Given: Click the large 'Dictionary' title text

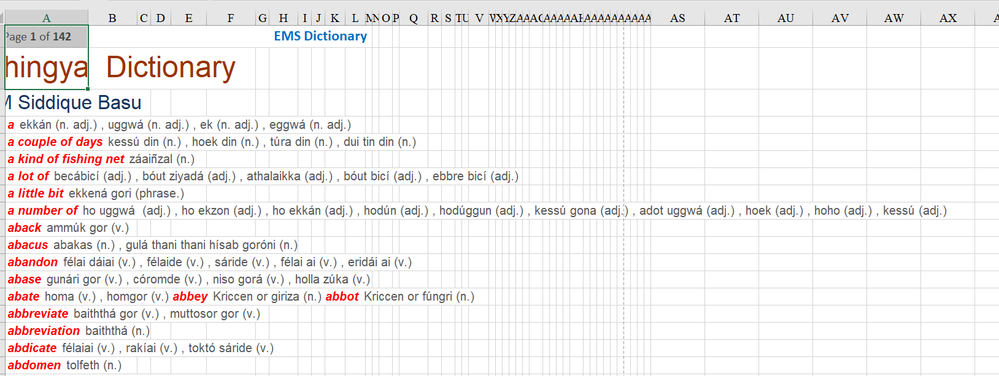Looking at the screenshot, I should (x=171, y=68).
